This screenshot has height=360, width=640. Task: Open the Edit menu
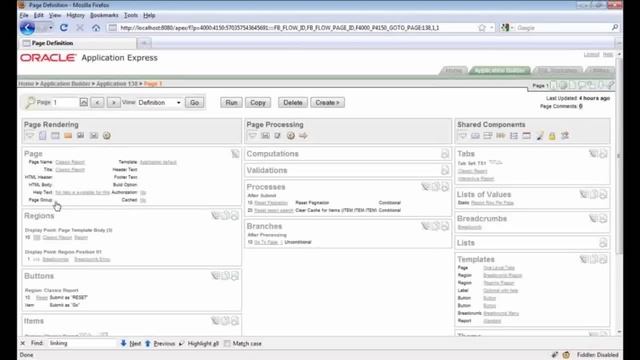38,15
